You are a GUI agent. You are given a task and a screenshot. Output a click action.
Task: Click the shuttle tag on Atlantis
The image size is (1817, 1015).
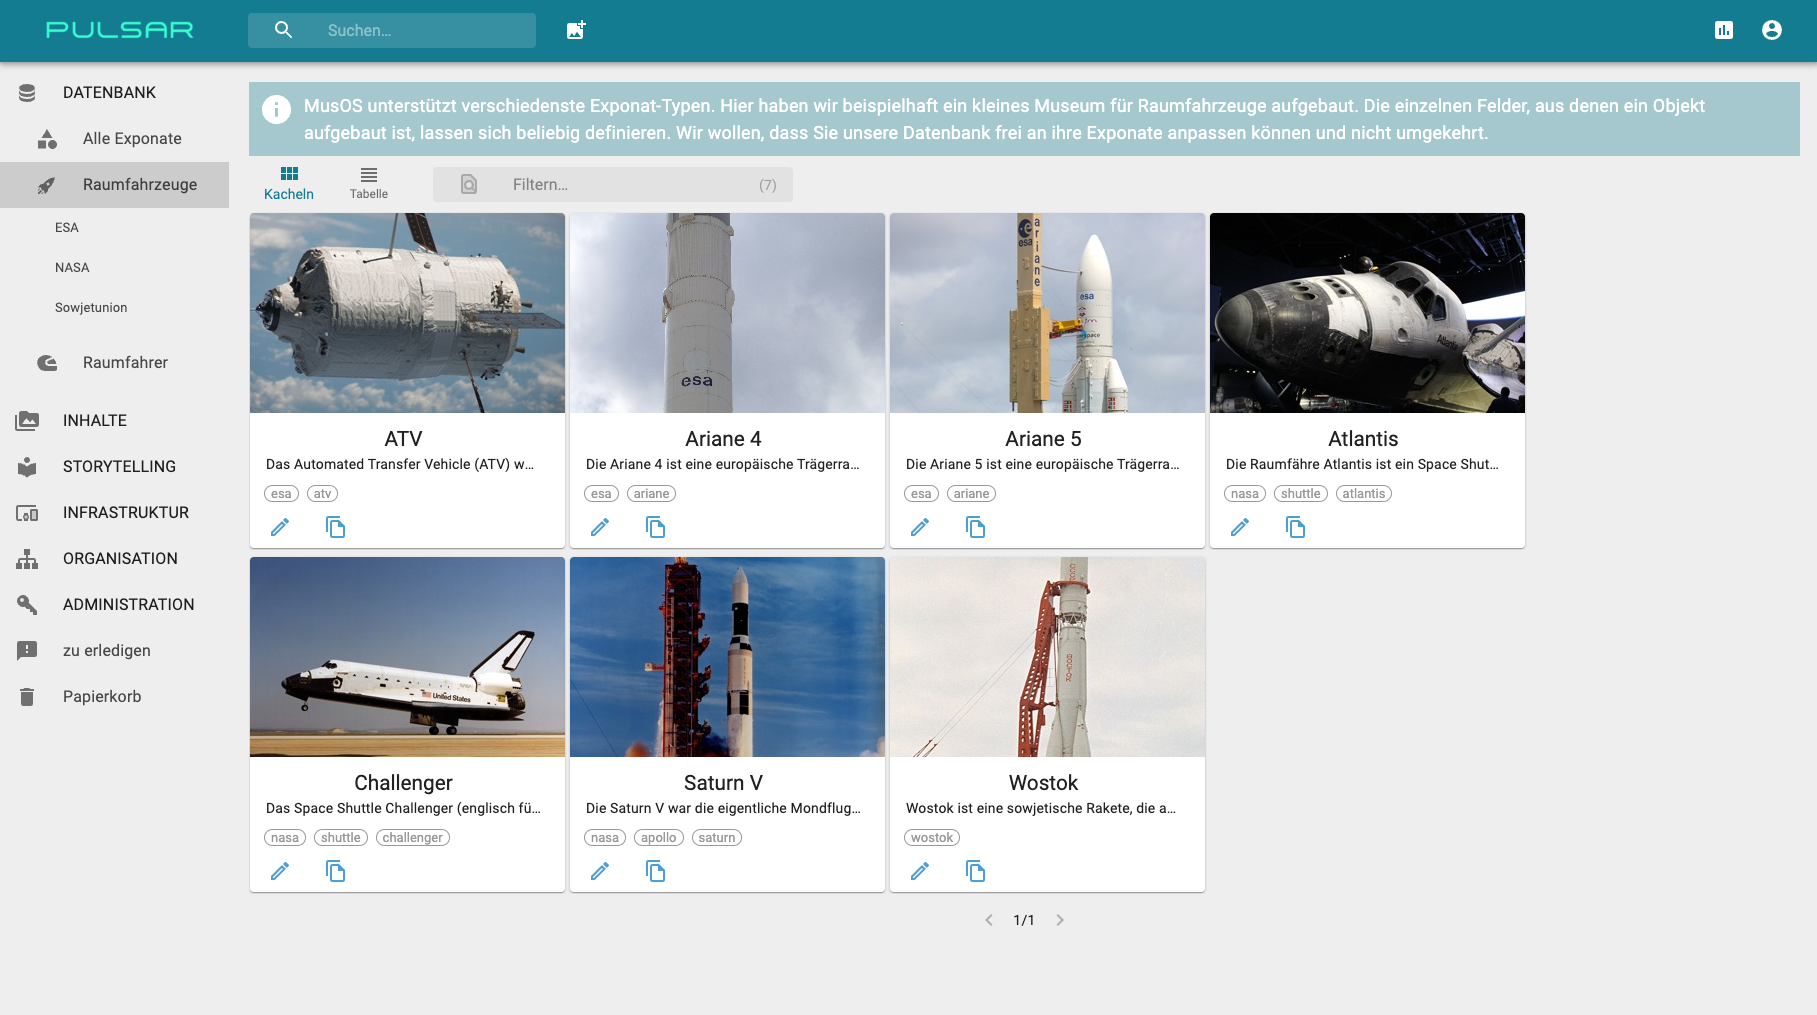pyautogui.click(x=1300, y=493)
